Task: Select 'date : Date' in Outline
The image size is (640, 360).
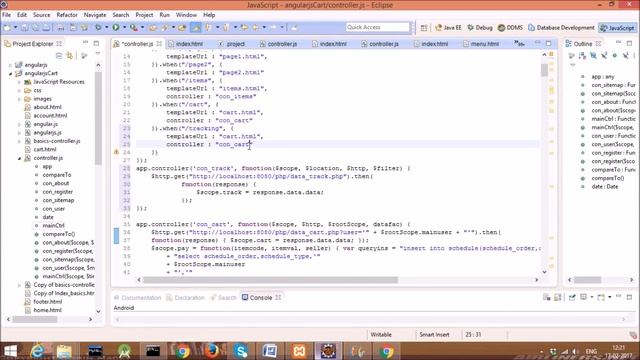Action: click(x=604, y=187)
